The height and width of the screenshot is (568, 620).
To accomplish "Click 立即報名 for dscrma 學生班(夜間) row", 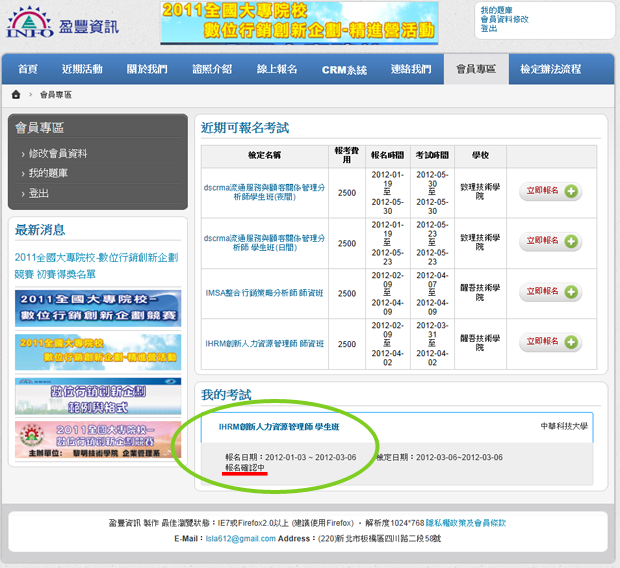I will click(549, 192).
